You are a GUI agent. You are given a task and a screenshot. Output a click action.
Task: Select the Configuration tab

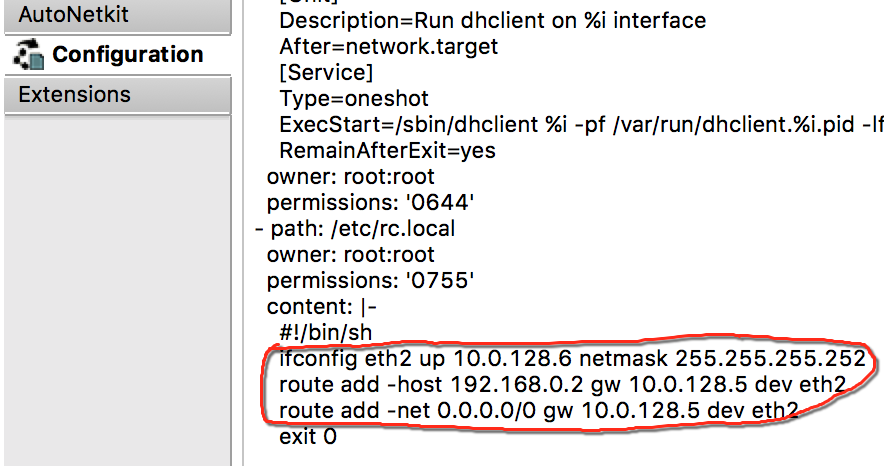pos(117,55)
